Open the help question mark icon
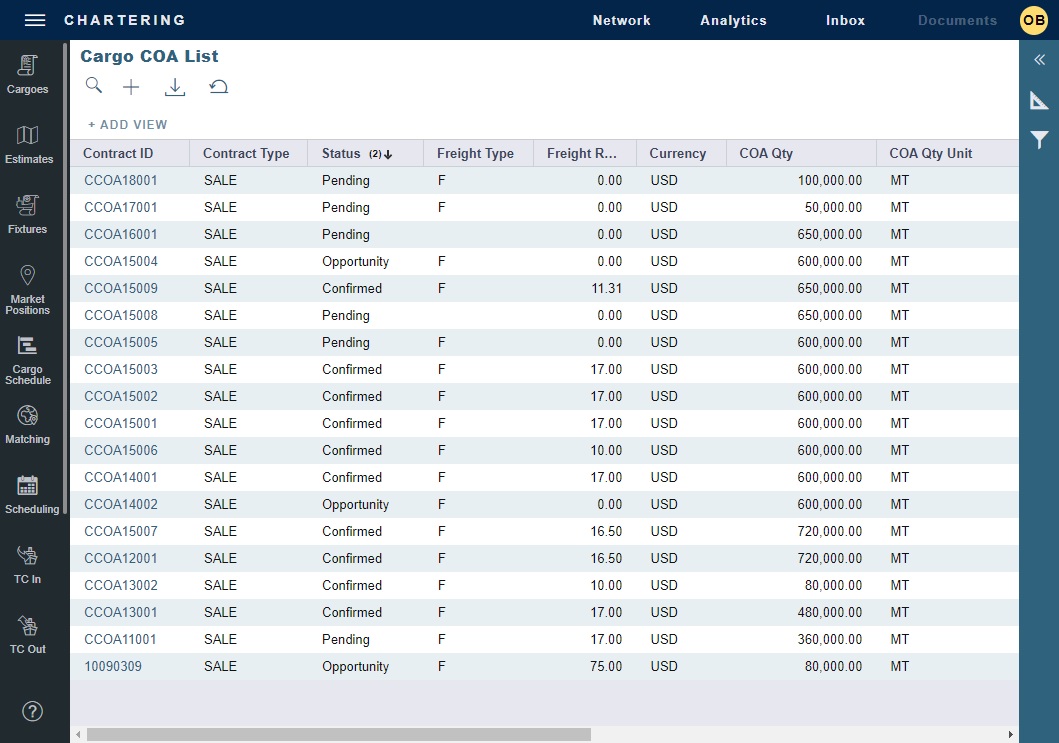This screenshot has width=1059, height=743. (x=33, y=711)
